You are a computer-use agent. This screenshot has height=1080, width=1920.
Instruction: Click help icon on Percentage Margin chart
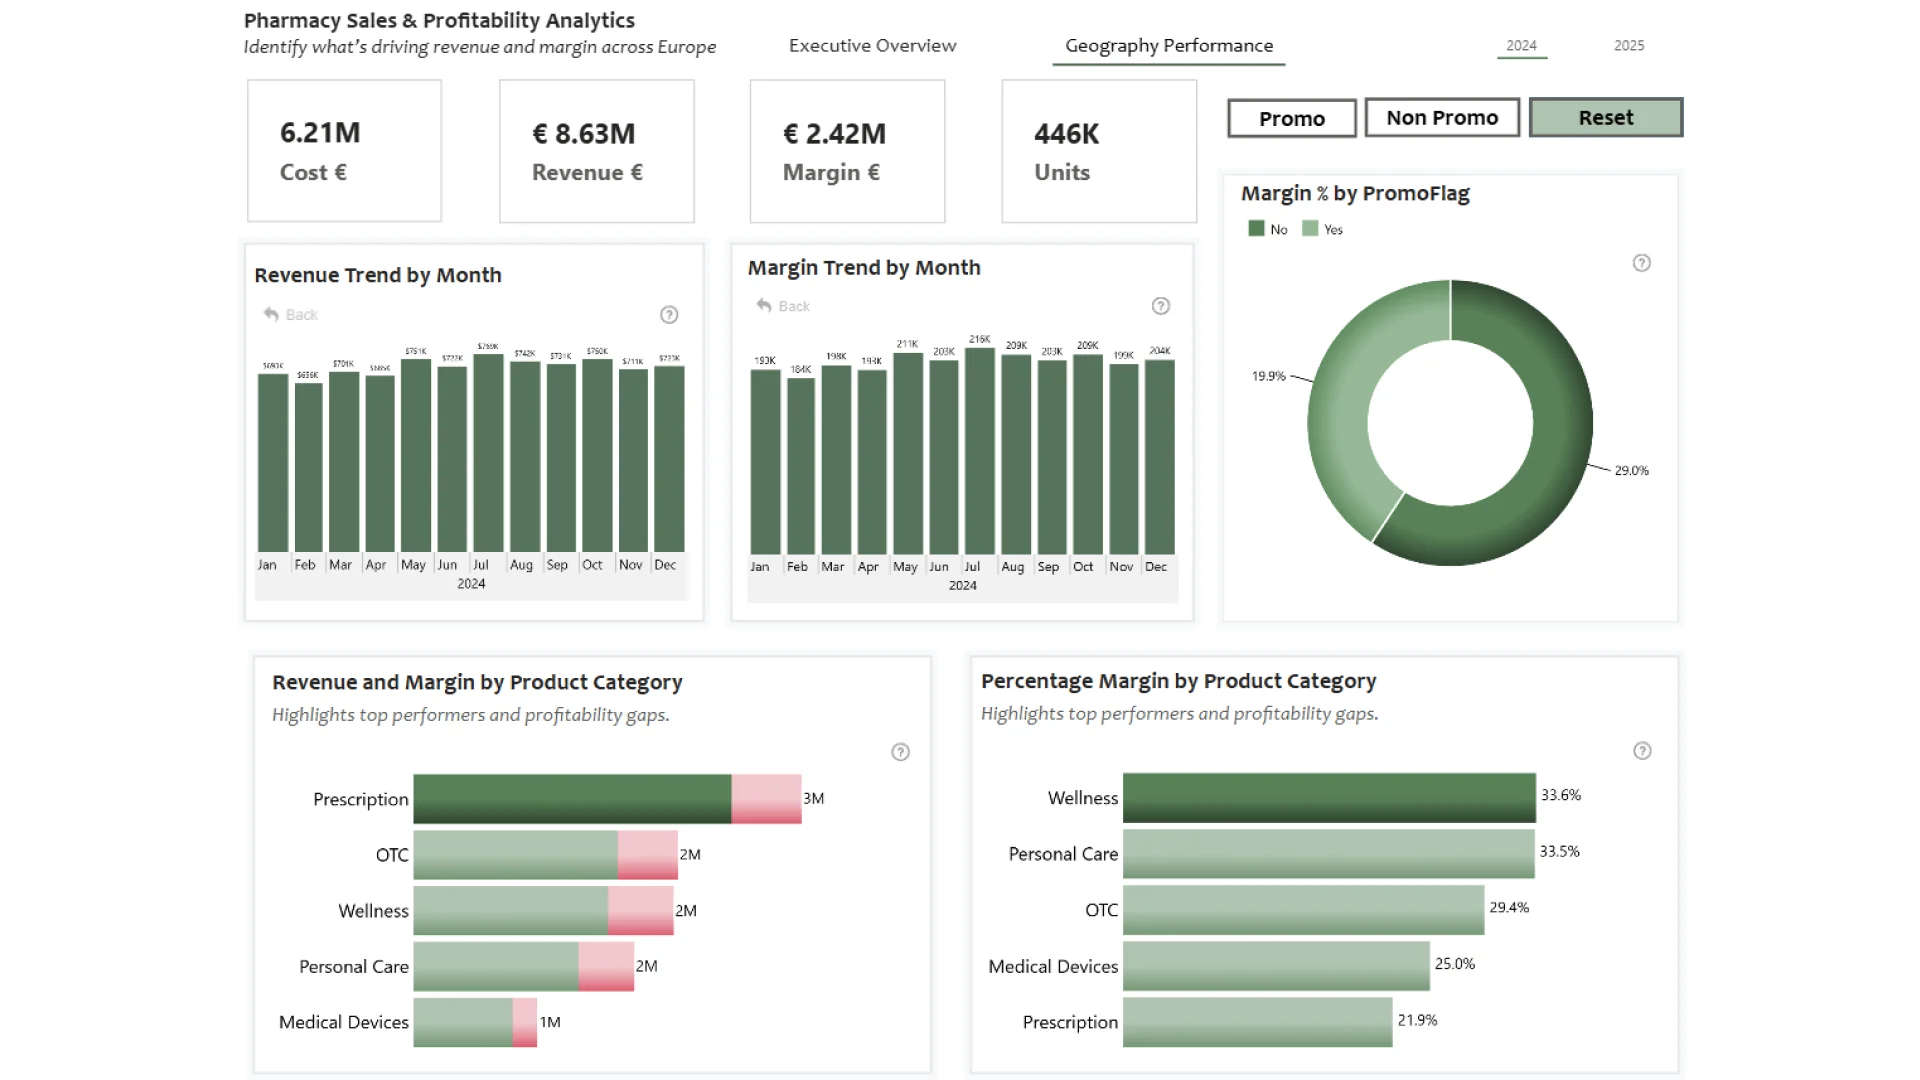point(1641,751)
